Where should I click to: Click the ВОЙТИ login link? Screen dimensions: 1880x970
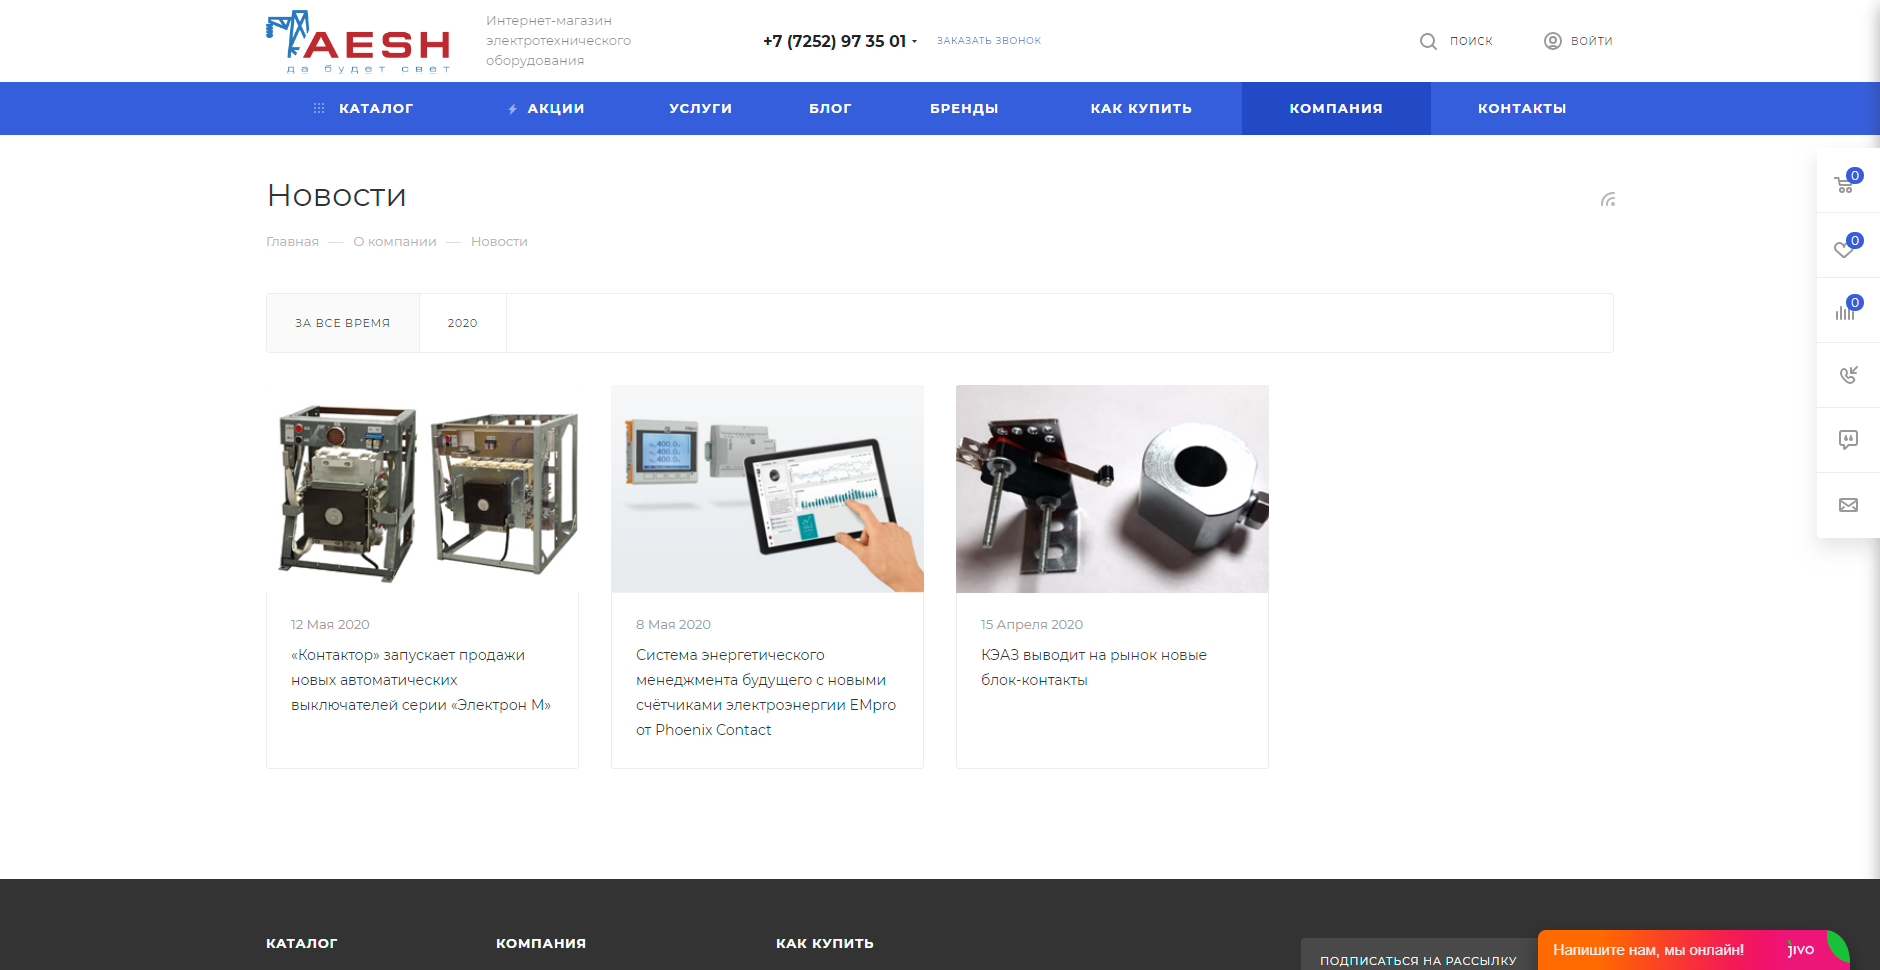tap(1591, 41)
